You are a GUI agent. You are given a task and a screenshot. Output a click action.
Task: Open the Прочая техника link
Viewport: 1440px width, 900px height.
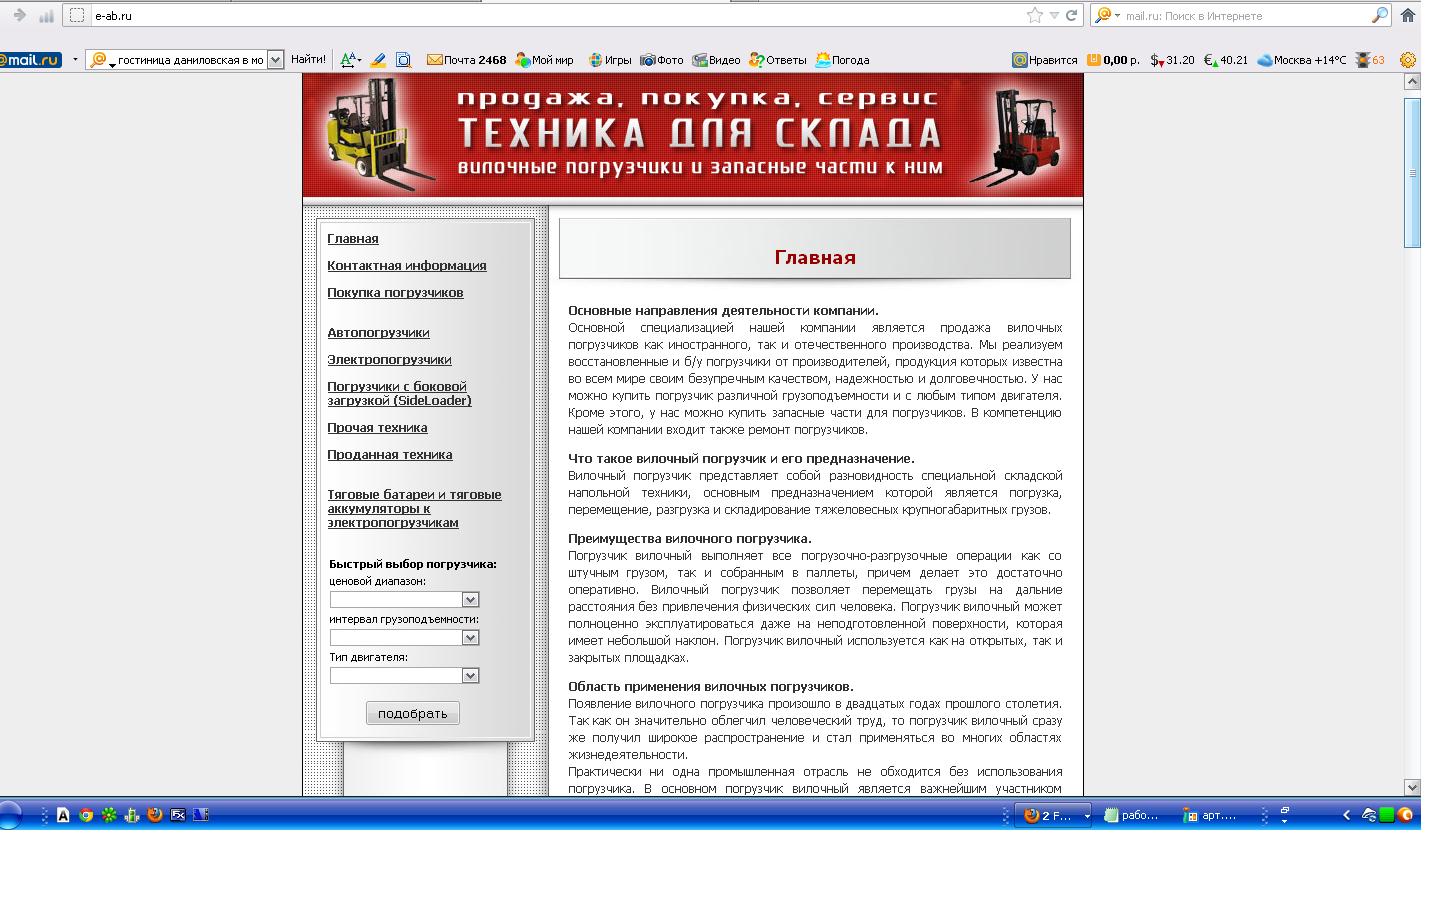tap(377, 428)
